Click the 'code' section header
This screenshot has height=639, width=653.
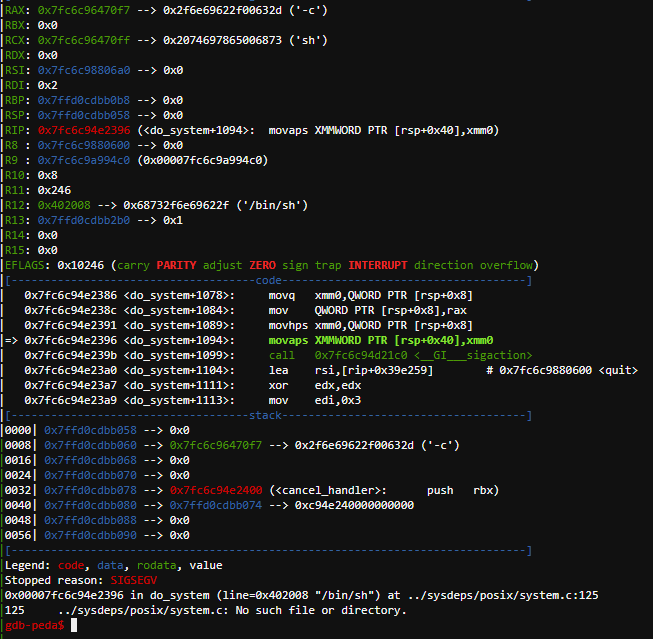[269, 280]
